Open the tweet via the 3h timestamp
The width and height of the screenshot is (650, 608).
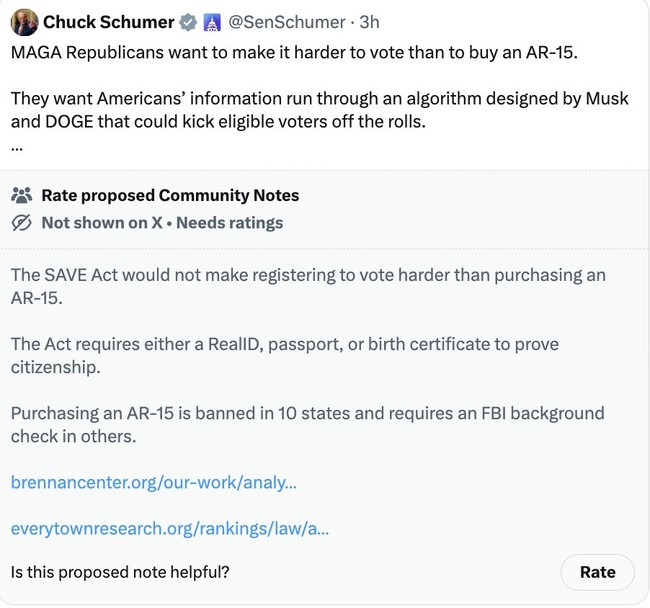tap(369, 22)
